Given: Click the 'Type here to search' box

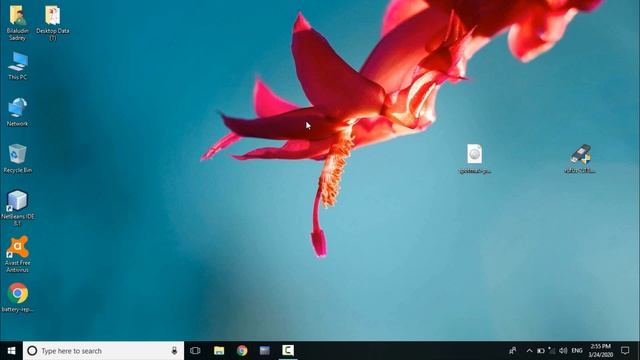Looking at the screenshot, I should point(103,351).
